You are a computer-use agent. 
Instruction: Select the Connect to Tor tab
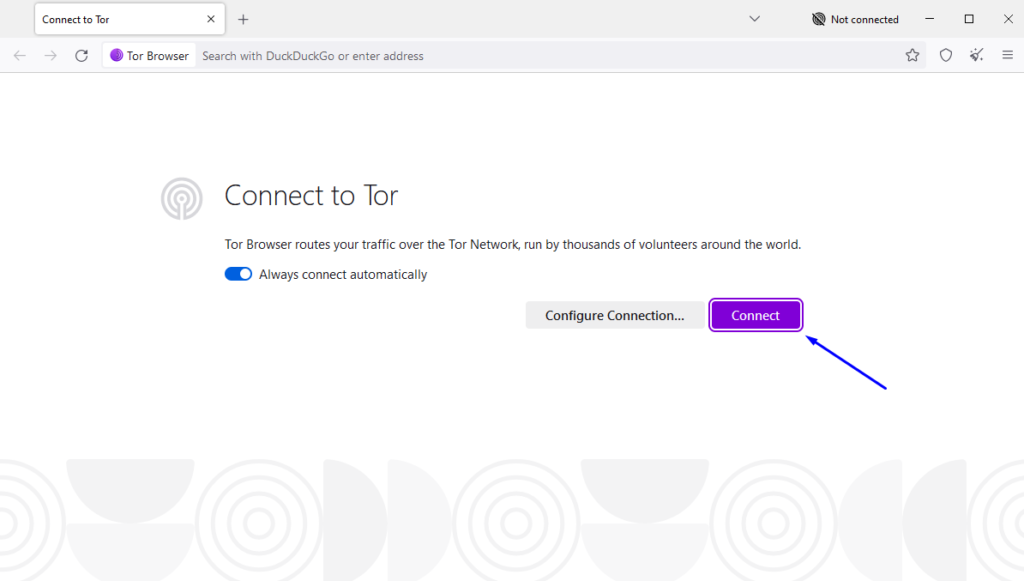pyautogui.click(x=130, y=19)
